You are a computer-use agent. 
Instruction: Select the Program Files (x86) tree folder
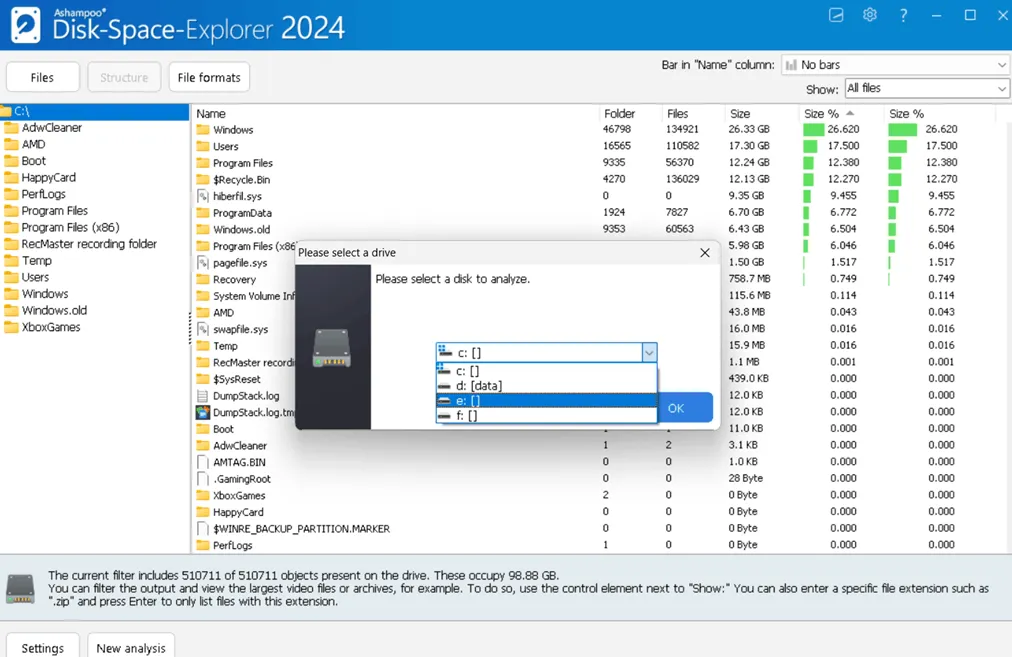point(70,227)
